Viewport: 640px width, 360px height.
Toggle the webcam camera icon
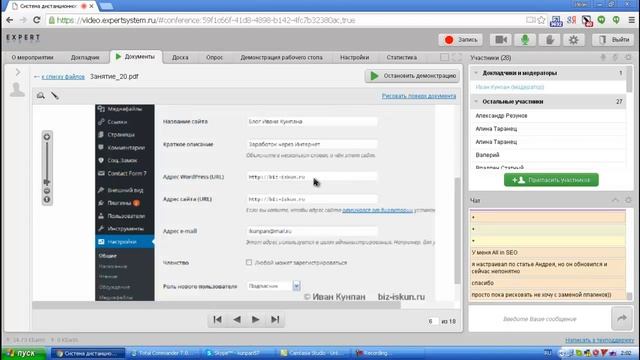click(x=501, y=40)
